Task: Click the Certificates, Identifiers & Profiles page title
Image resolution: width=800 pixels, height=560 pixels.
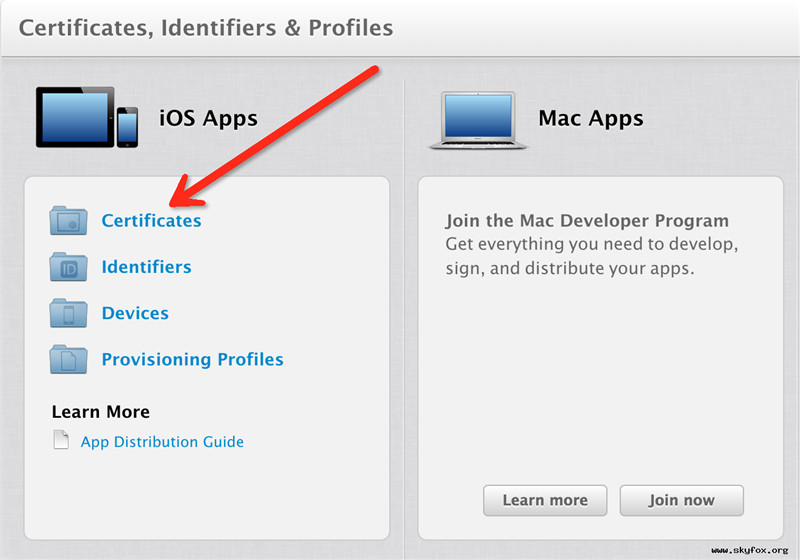Action: 206,27
